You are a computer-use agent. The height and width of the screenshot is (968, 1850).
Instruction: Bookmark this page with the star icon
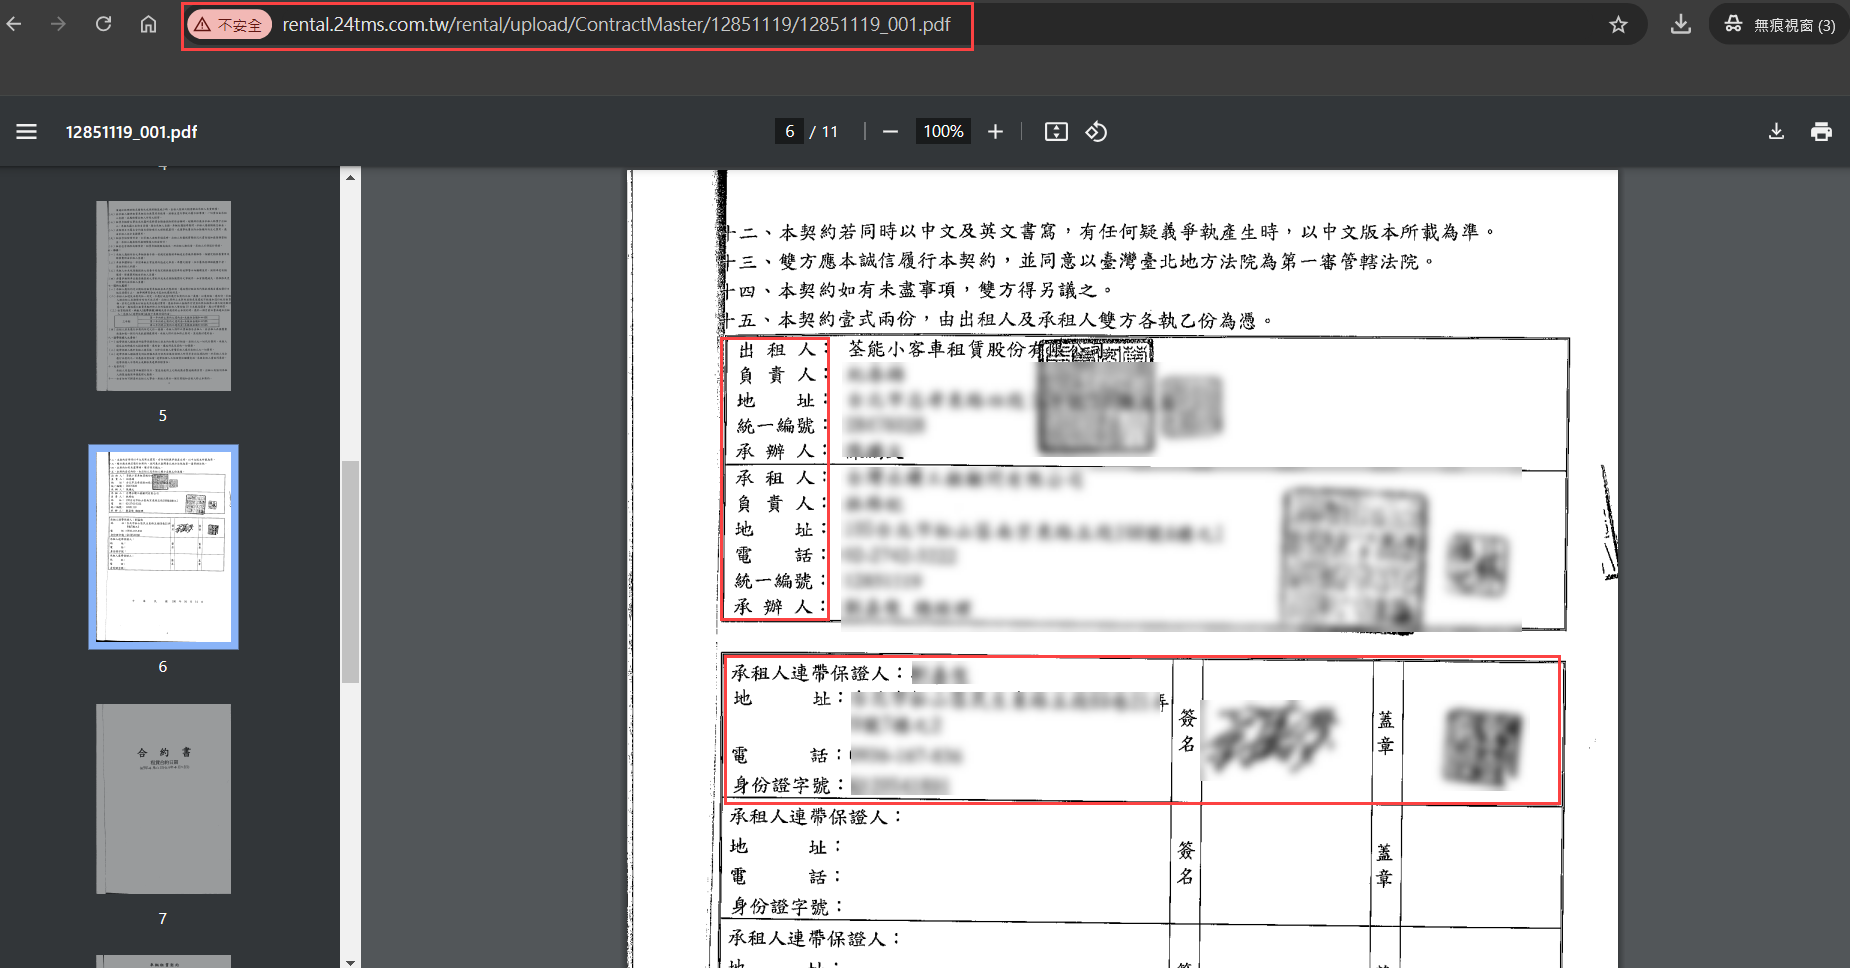[x=1618, y=25]
